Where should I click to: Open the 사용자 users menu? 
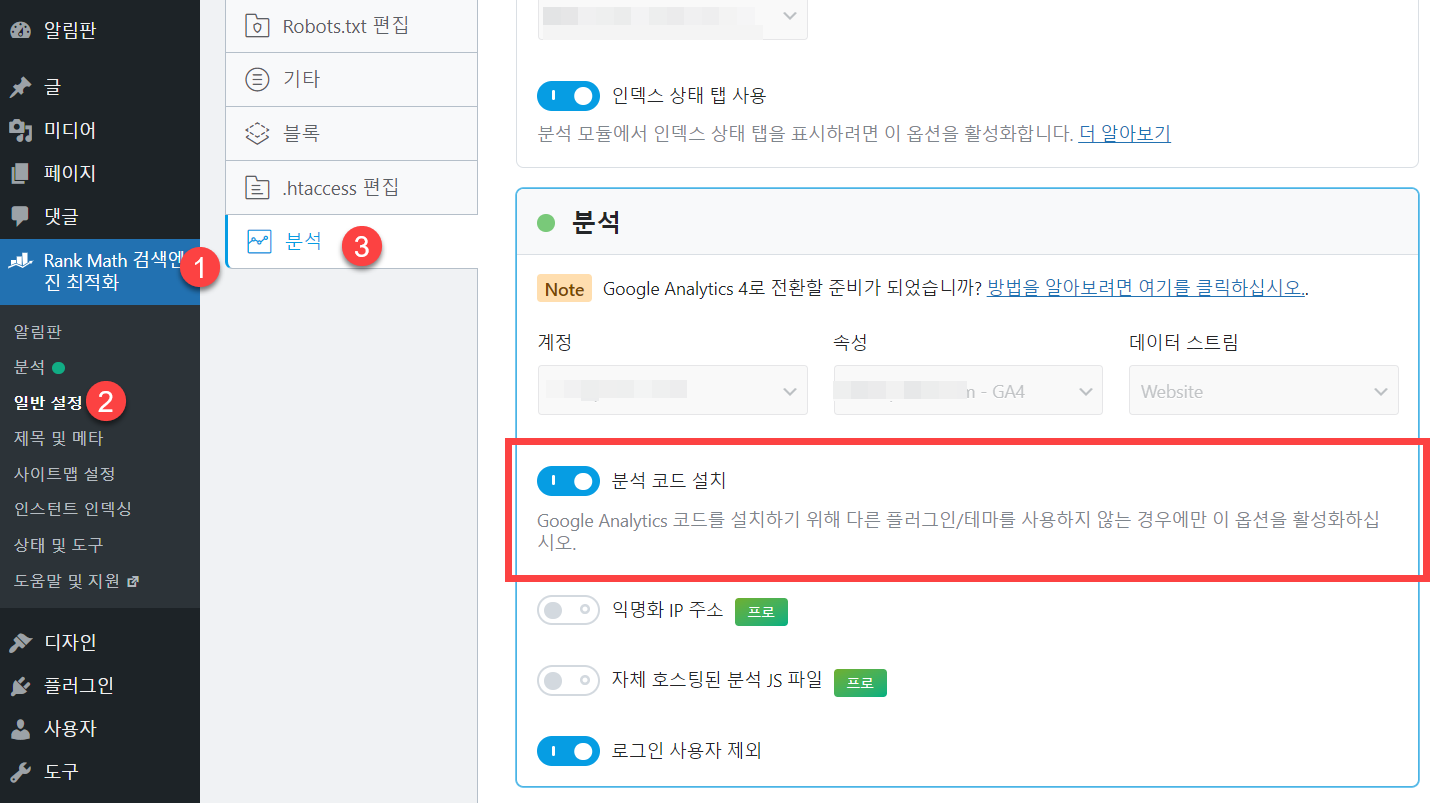tap(100, 728)
